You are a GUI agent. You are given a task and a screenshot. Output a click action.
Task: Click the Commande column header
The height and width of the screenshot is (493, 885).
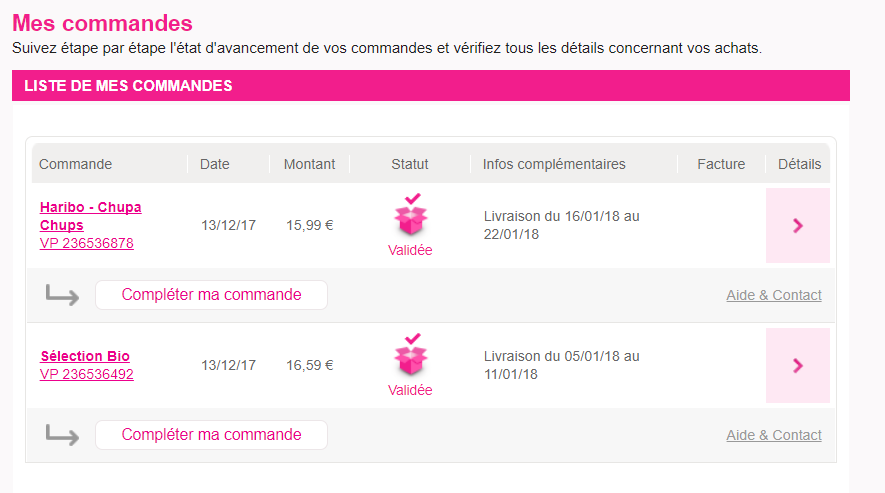pyautogui.click(x=76, y=164)
